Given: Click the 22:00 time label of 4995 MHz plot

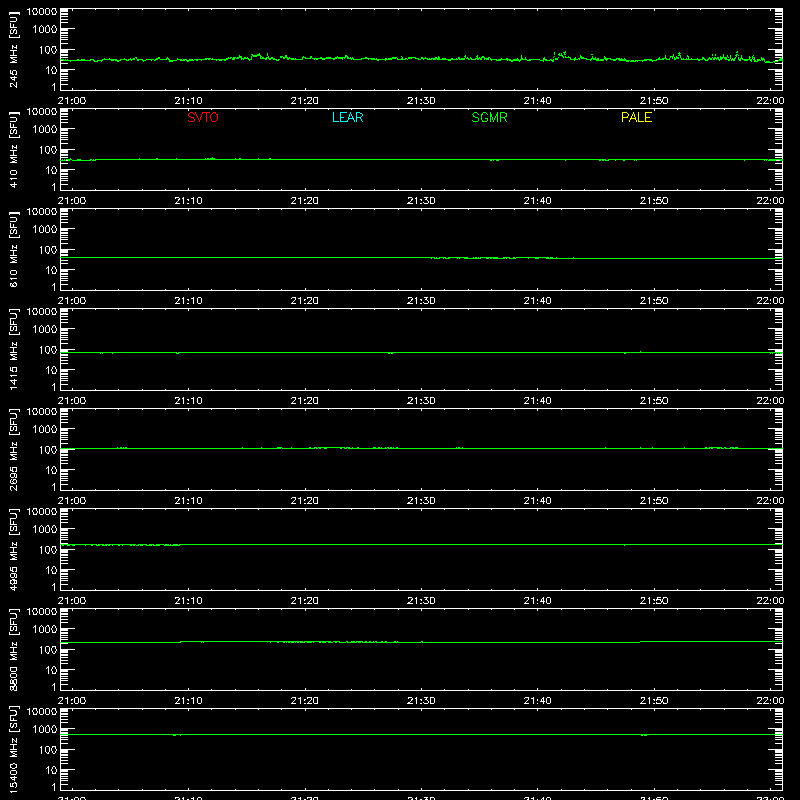Looking at the screenshot, I should 770,601.
